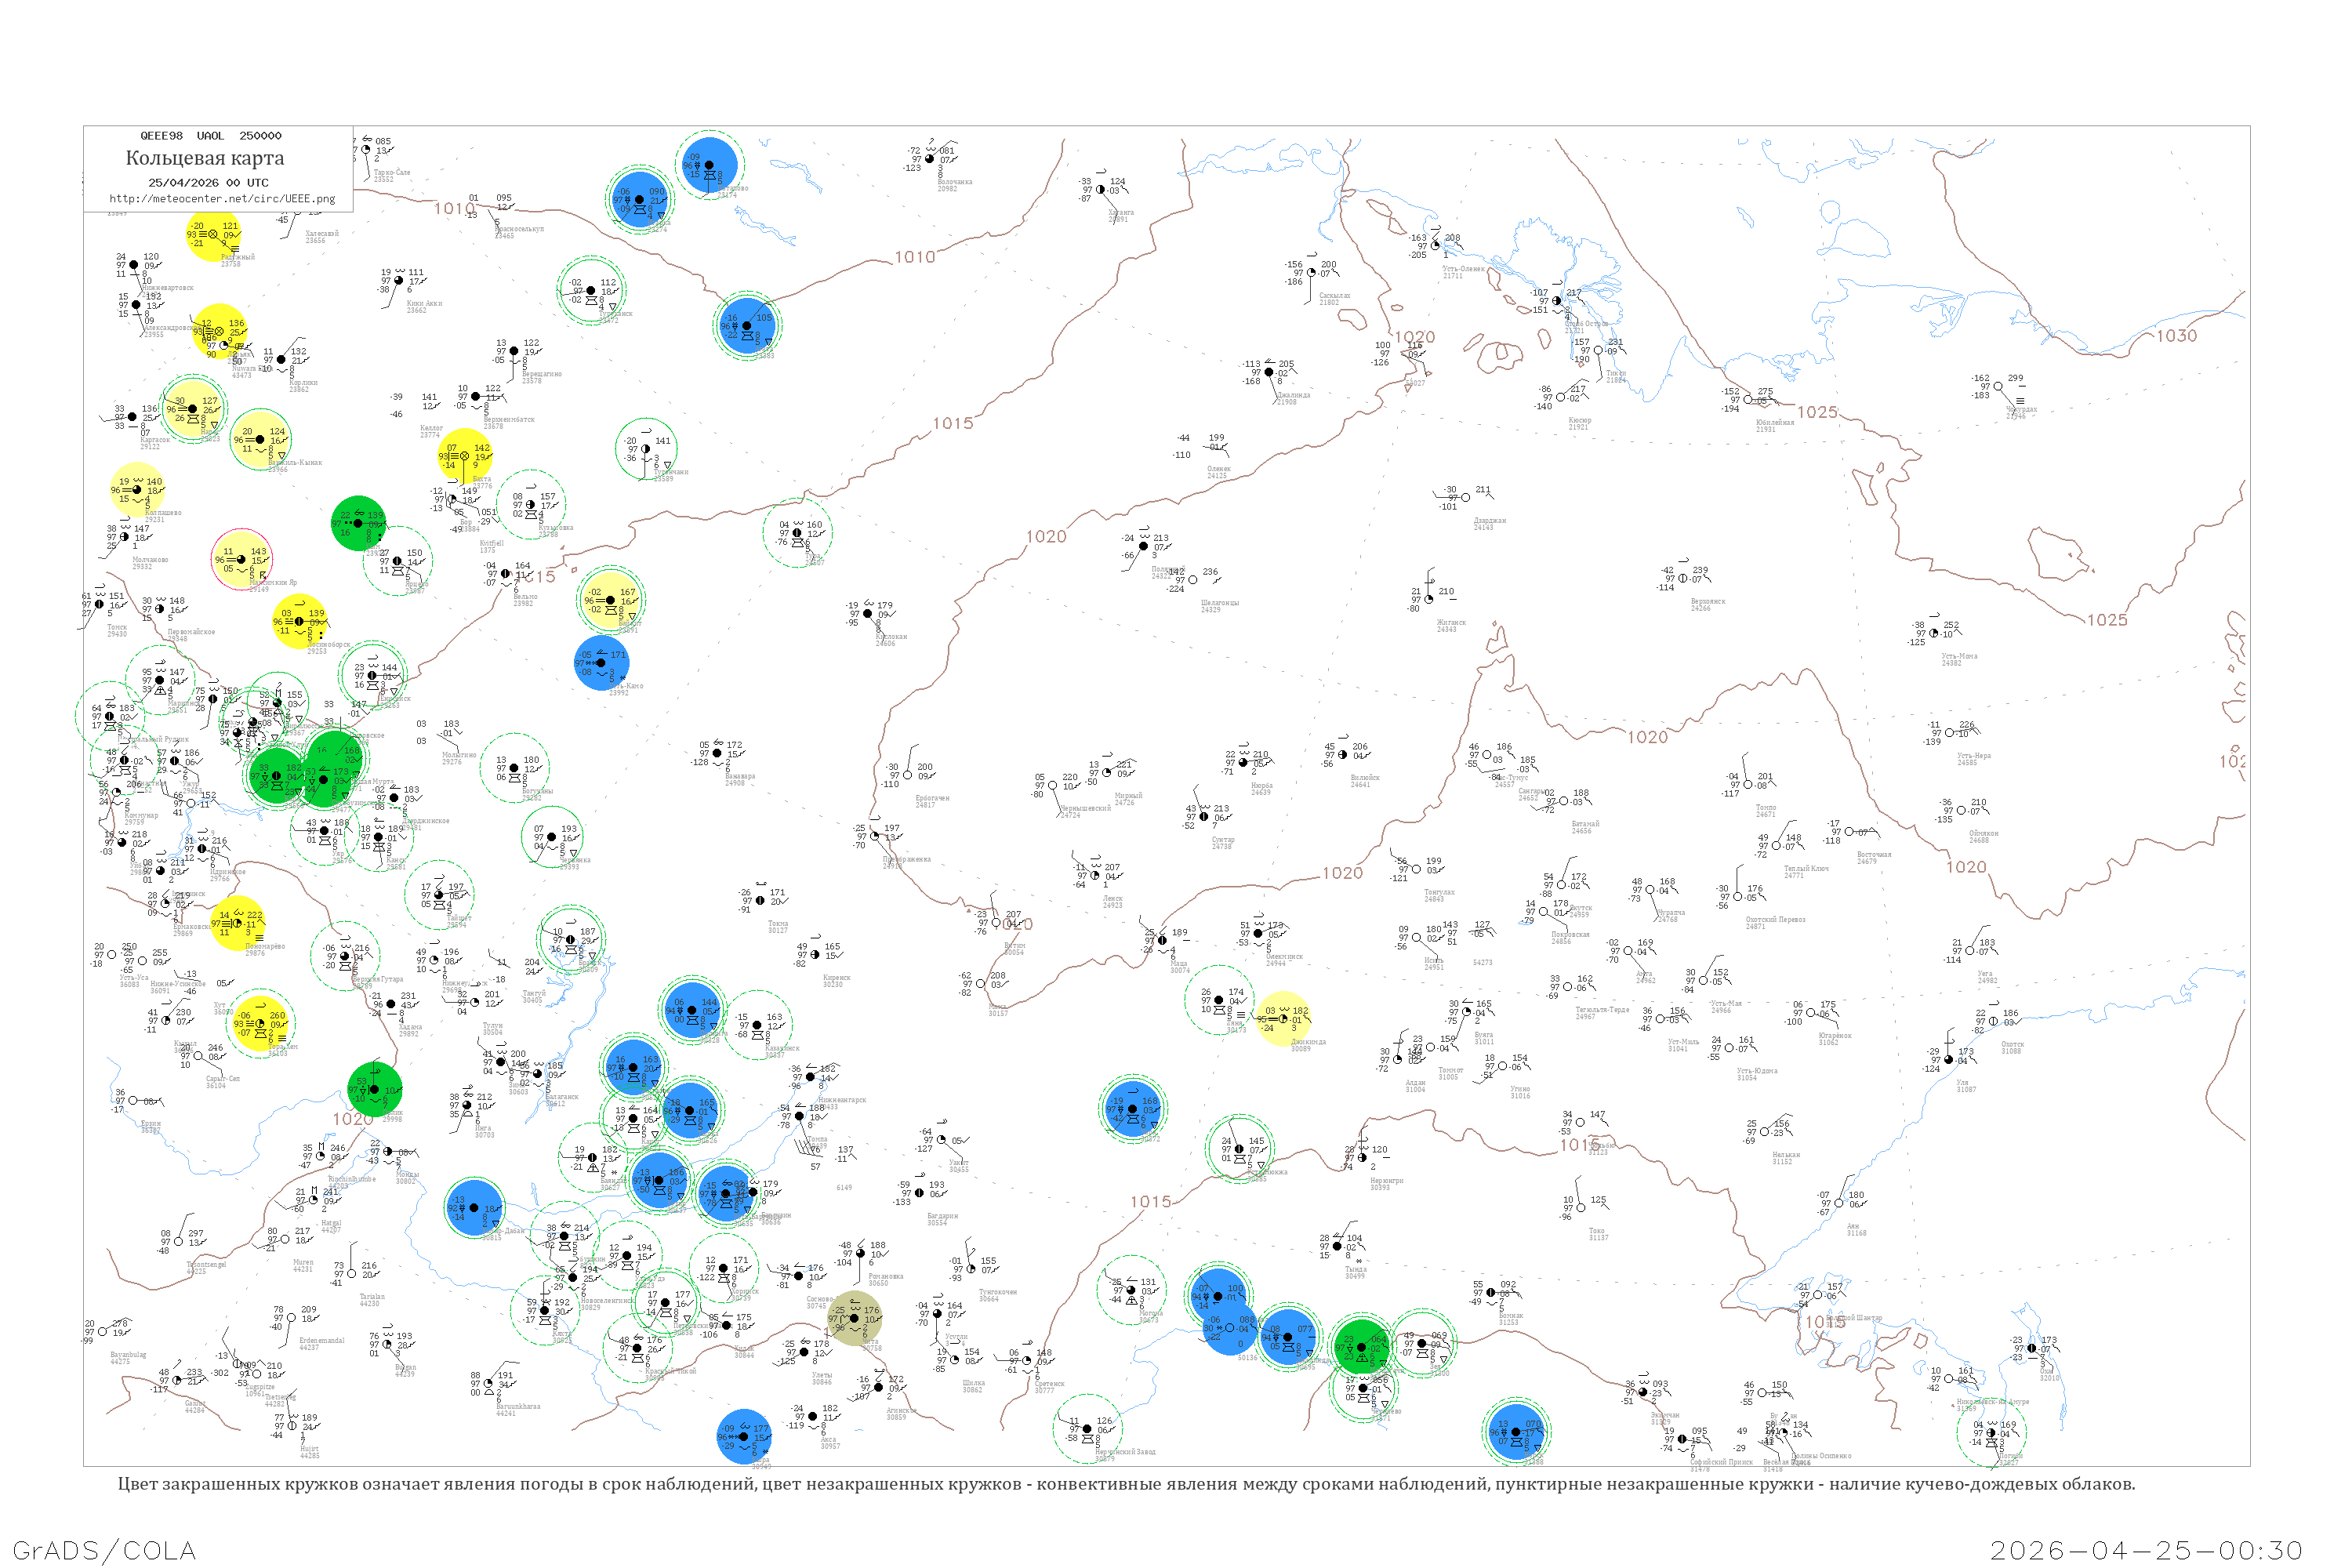Select the yellow fog circle at Радужный
Image resolution: width=2352 pixels, height=1568 pixels.
pos(214,234)
